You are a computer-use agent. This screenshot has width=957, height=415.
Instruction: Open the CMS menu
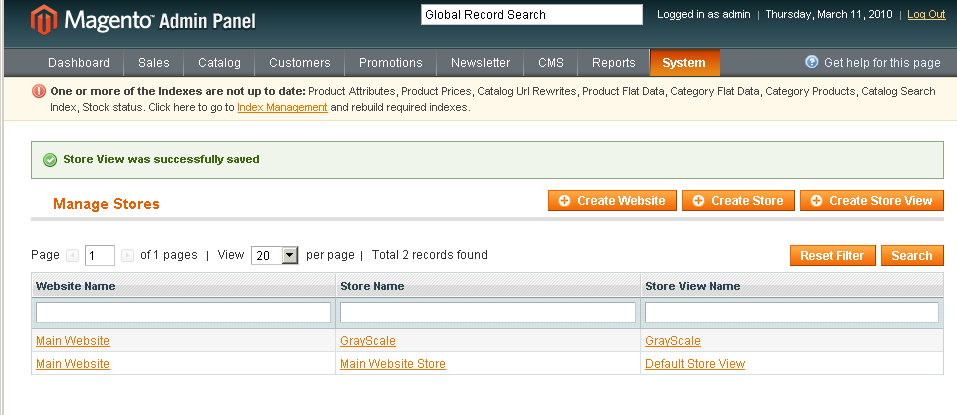point(551,63)
